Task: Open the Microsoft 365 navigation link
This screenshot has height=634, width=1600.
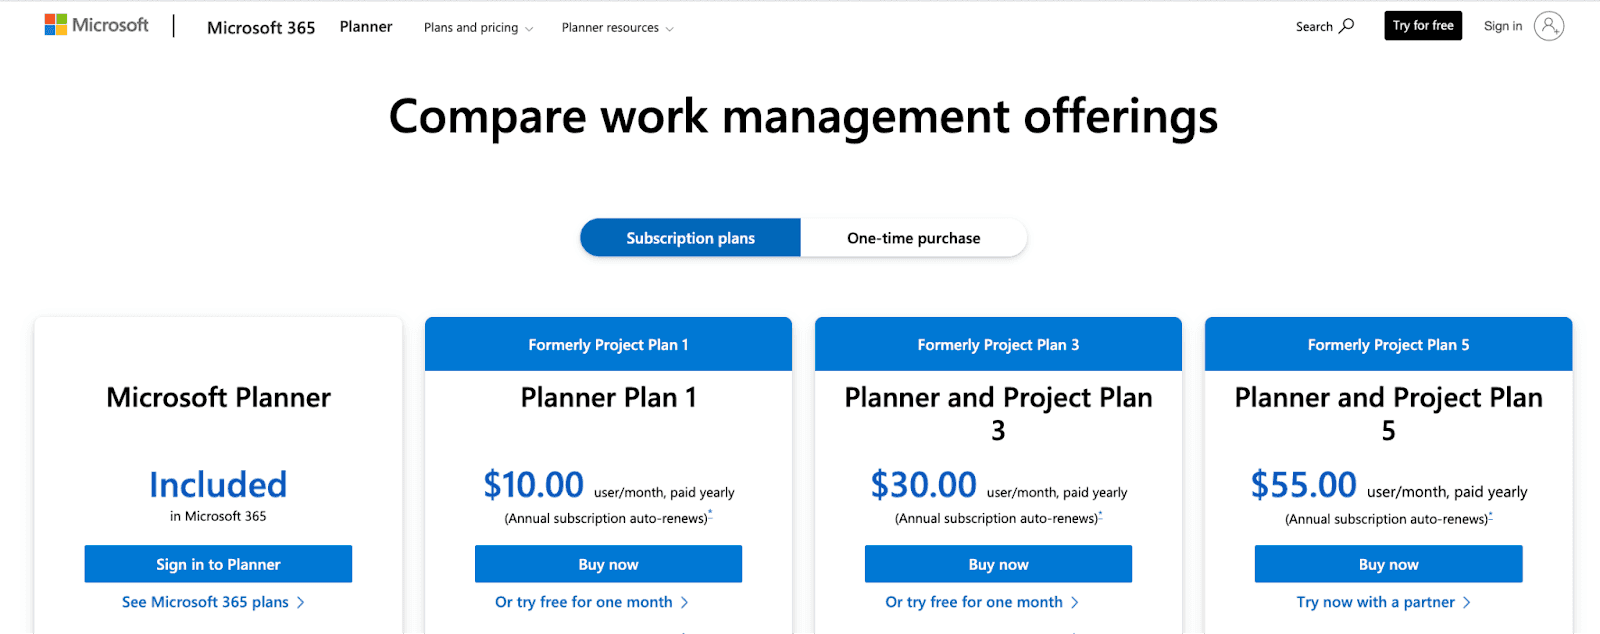Action: (261, 27)
